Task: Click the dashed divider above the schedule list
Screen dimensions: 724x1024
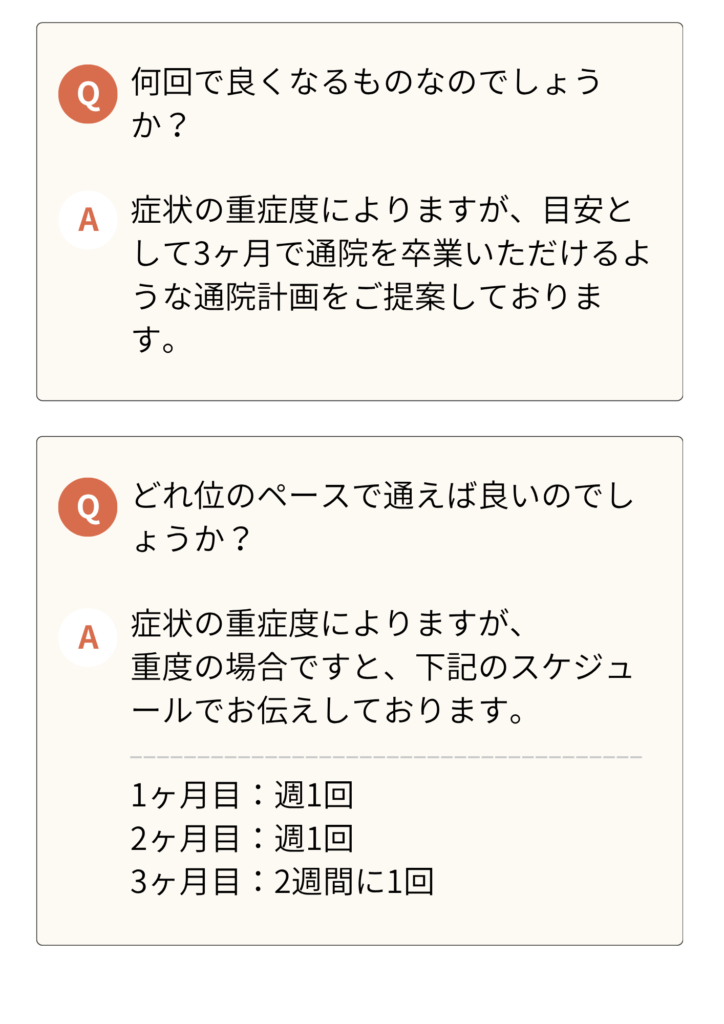Action: (386, 757)
